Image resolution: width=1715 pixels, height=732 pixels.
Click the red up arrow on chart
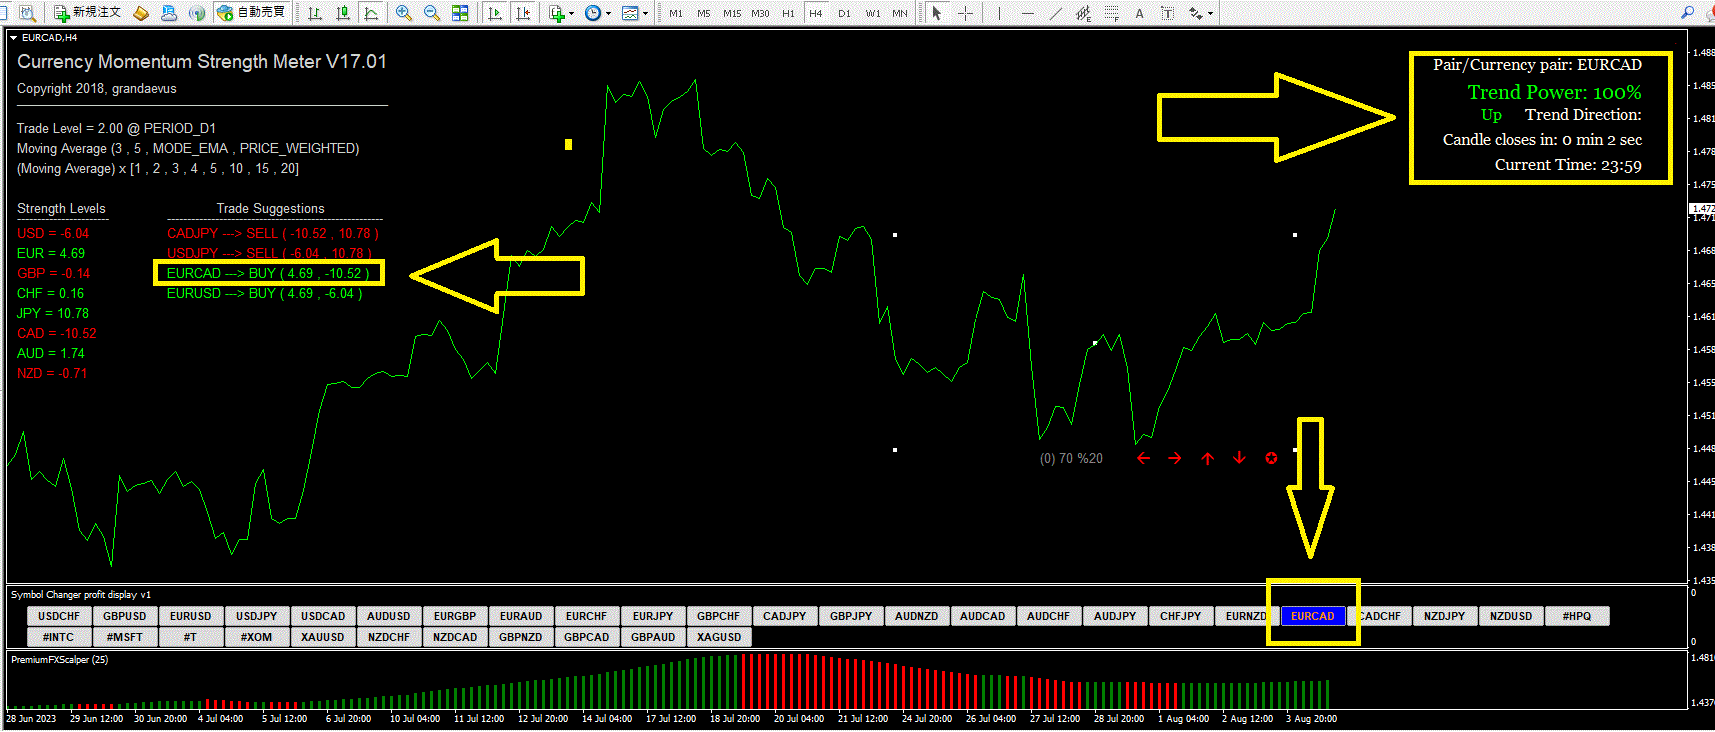(1208, 458)
